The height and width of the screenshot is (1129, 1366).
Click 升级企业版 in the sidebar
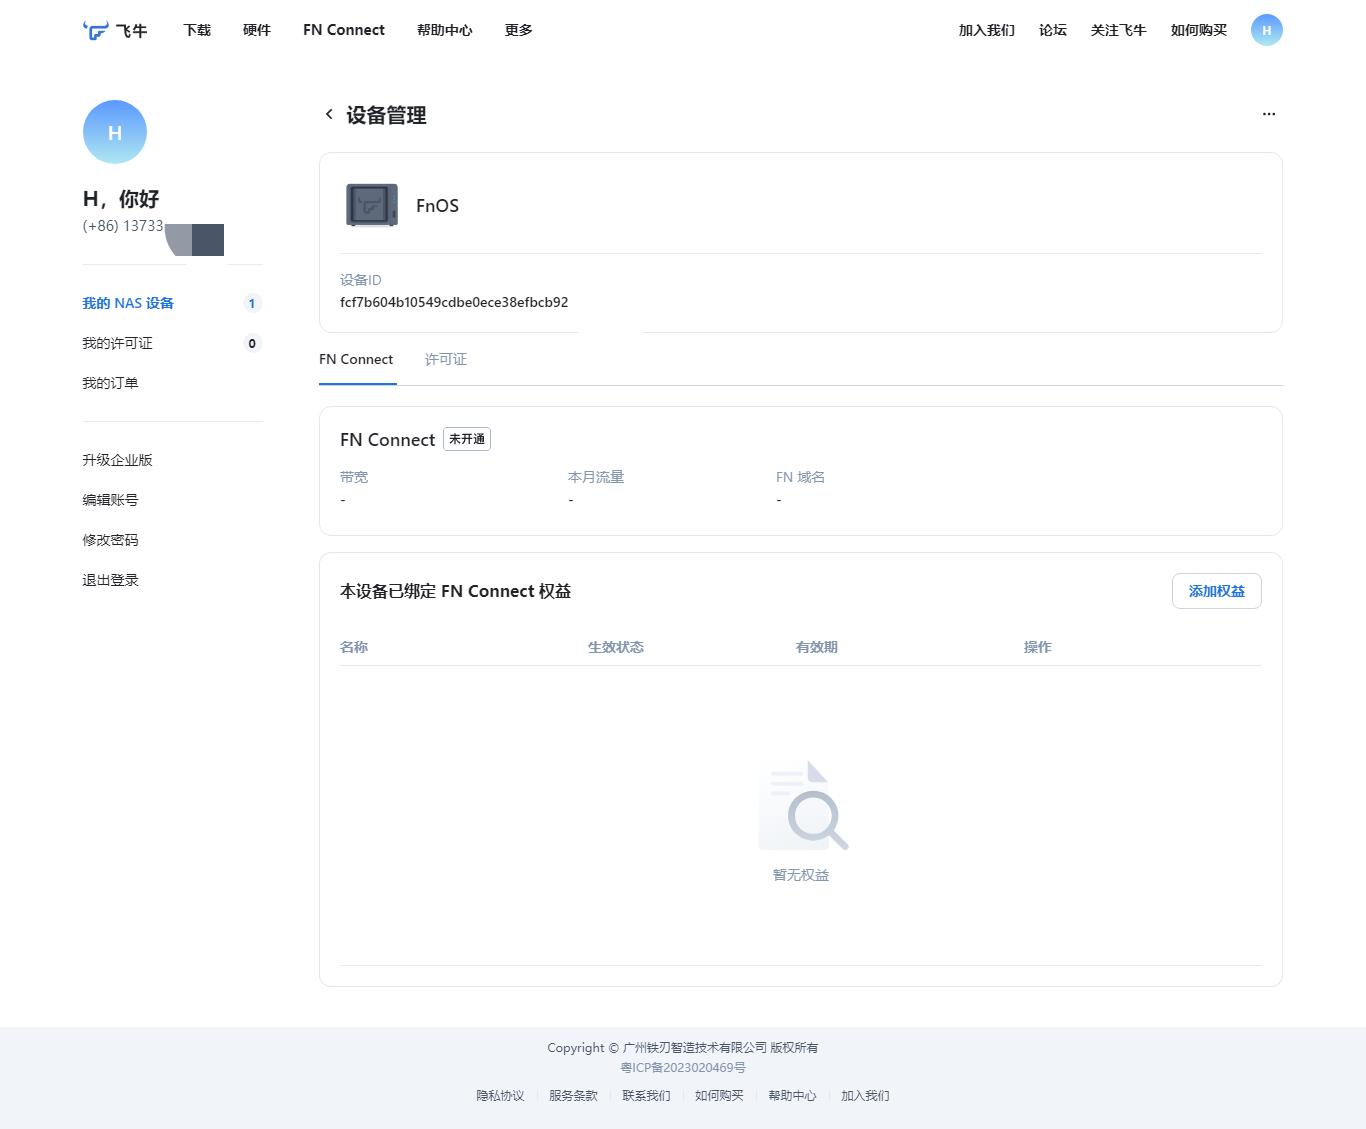tap(117, 460)
